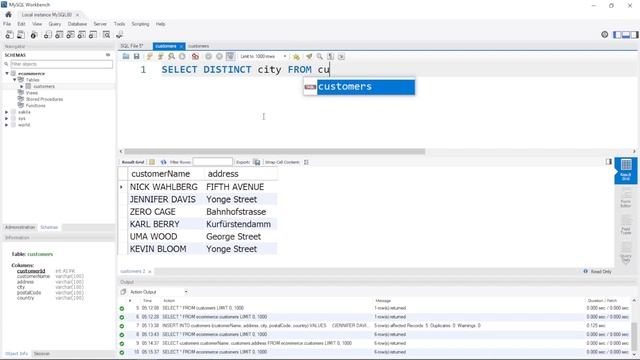Image resolution: width=640 pixels, height=360 pixels.
Task: Save the script using floppy disk icon
Action: point(136,56)
